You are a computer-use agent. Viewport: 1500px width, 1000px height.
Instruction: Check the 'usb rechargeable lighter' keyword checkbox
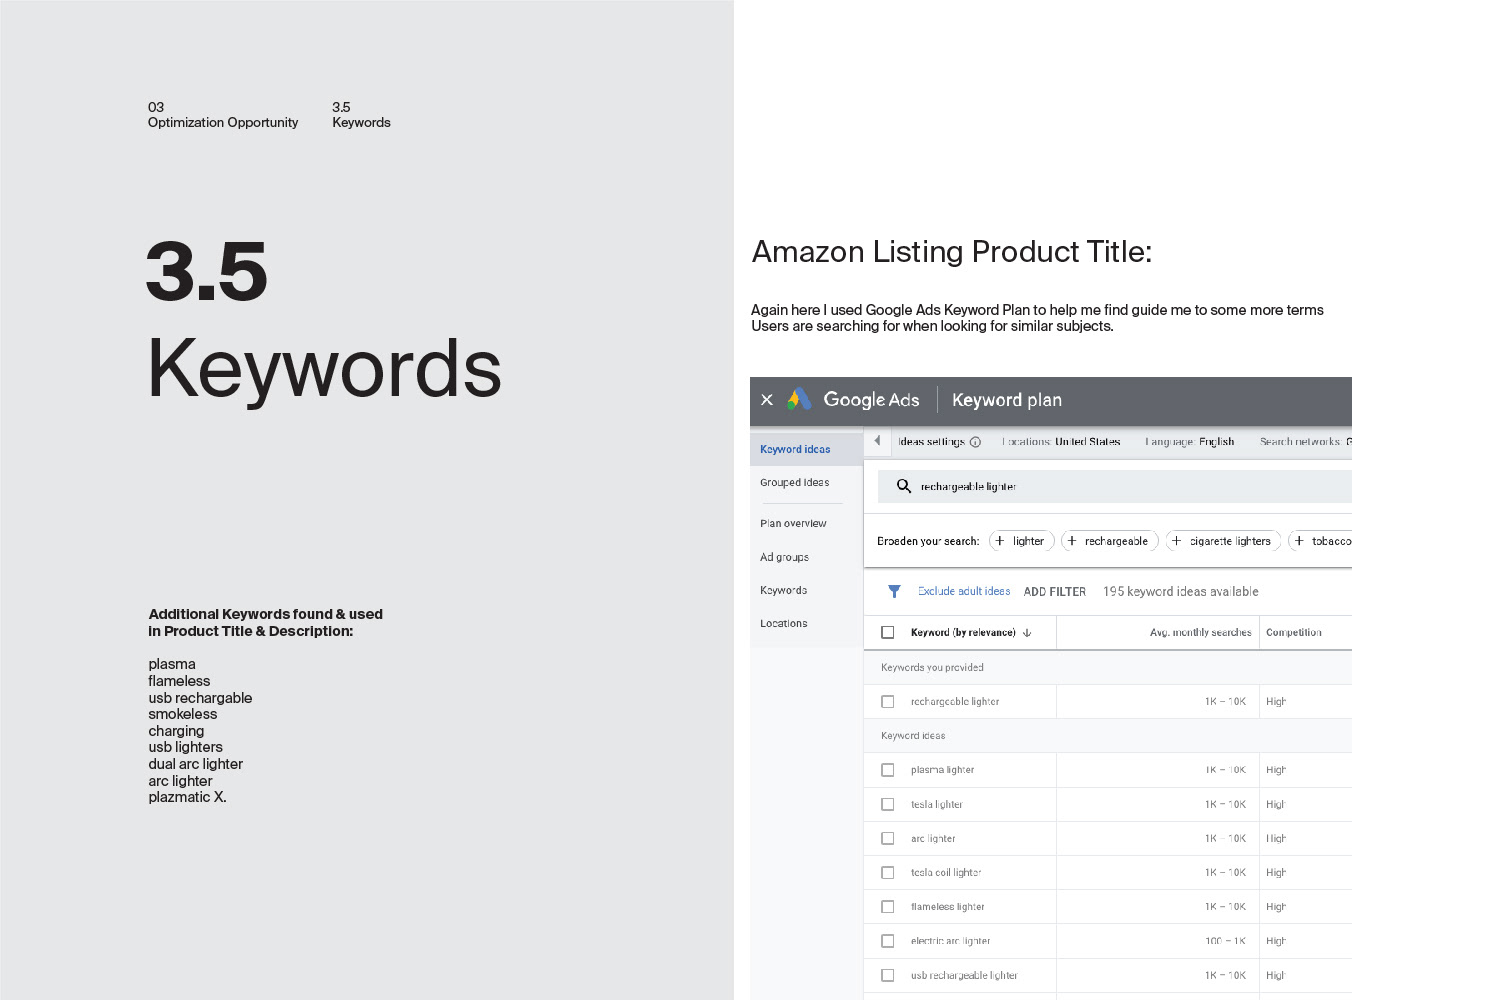[x=887, y=975]
